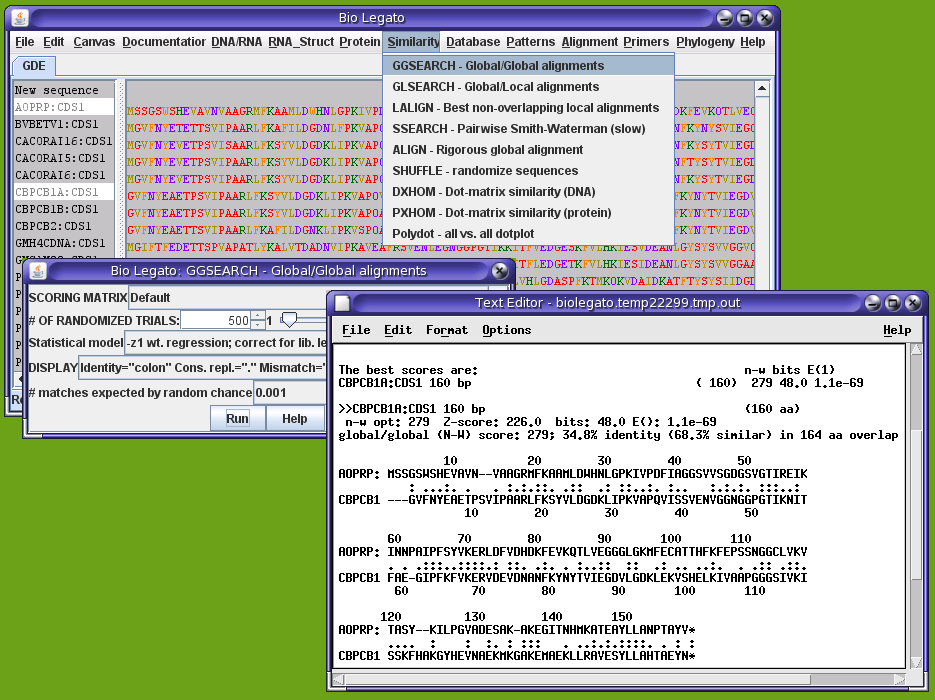
Task: Run the GGSEARCH alignment
Action: tap(237, 419)
